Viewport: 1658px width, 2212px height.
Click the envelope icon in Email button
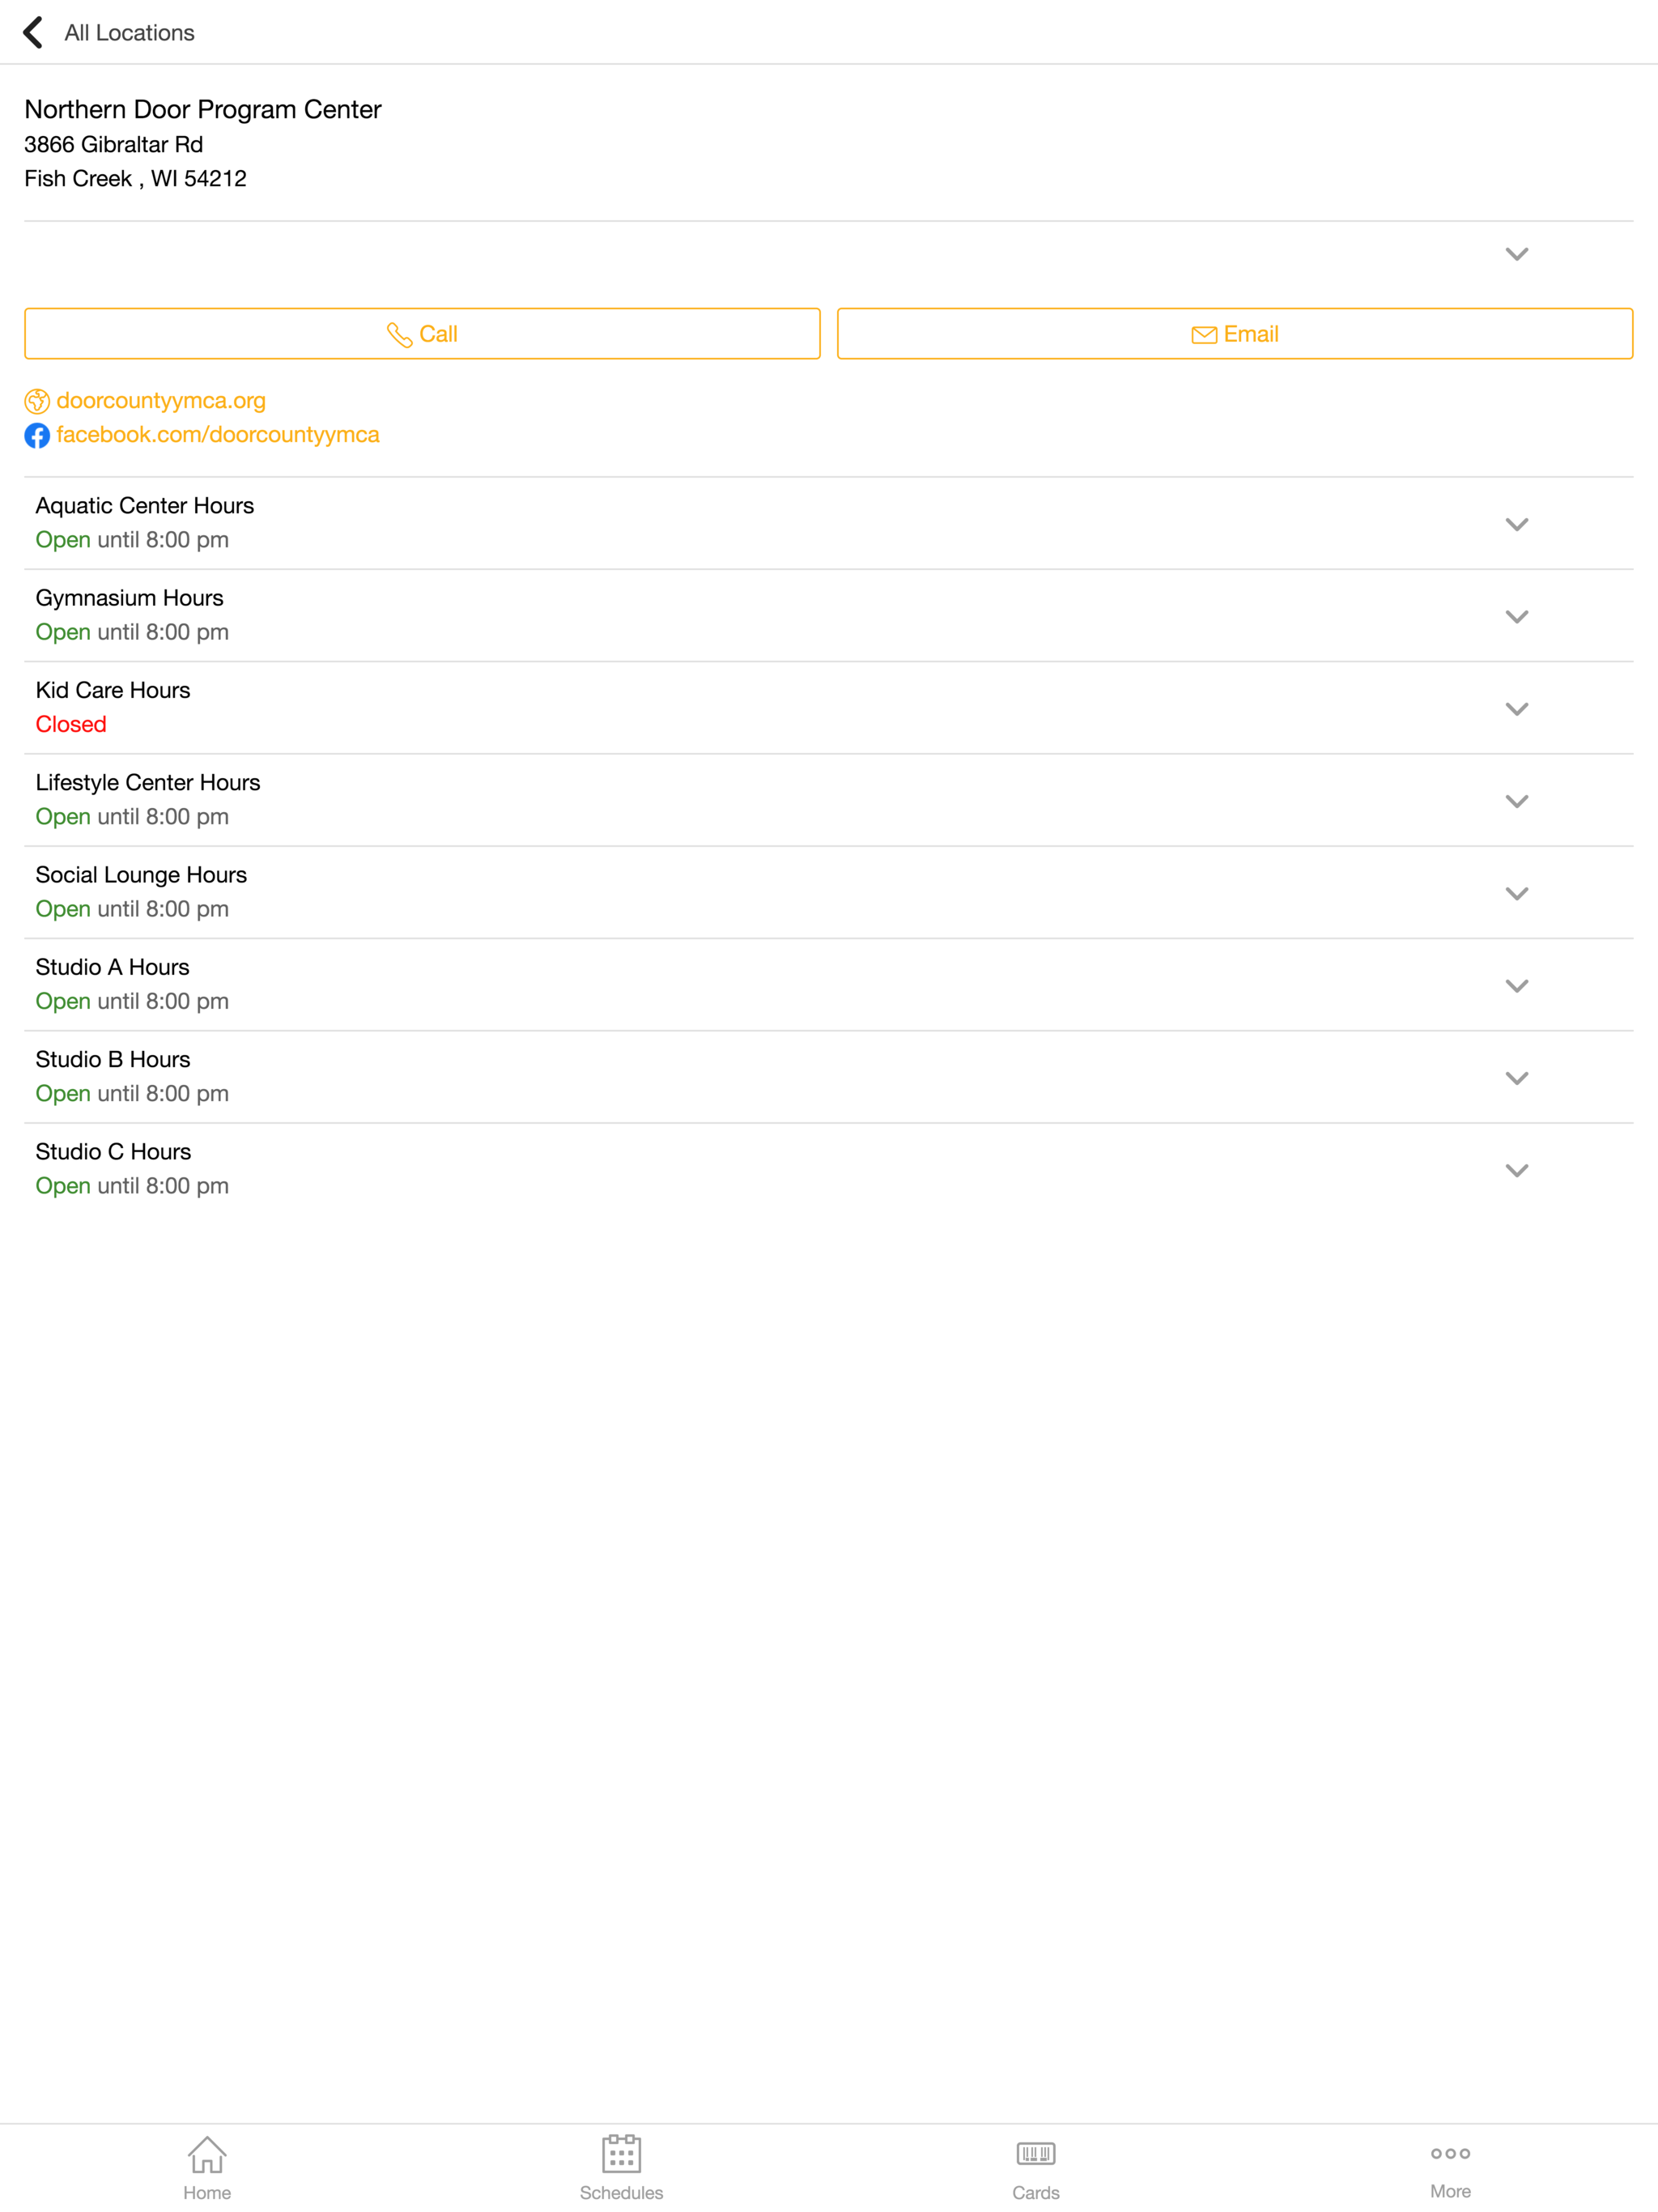click(1204, 335)
